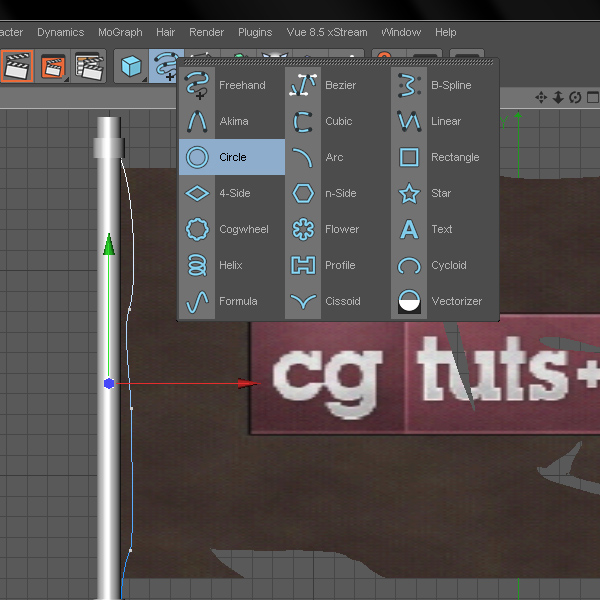Click the Render to Picture Viewer icon
This screenshot has height=600, width=600.
click(52, 66)
